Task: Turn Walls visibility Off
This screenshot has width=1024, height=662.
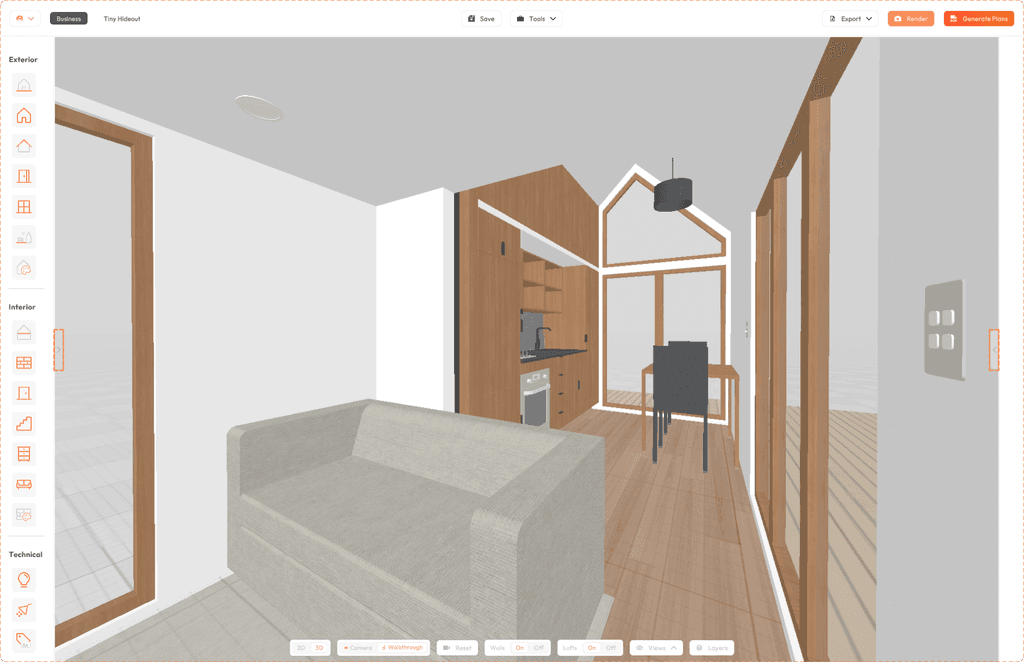Action: pos(537,647)
